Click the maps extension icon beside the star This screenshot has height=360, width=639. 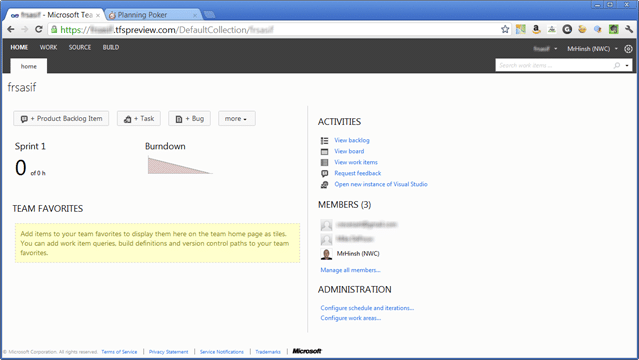[521, 29]
